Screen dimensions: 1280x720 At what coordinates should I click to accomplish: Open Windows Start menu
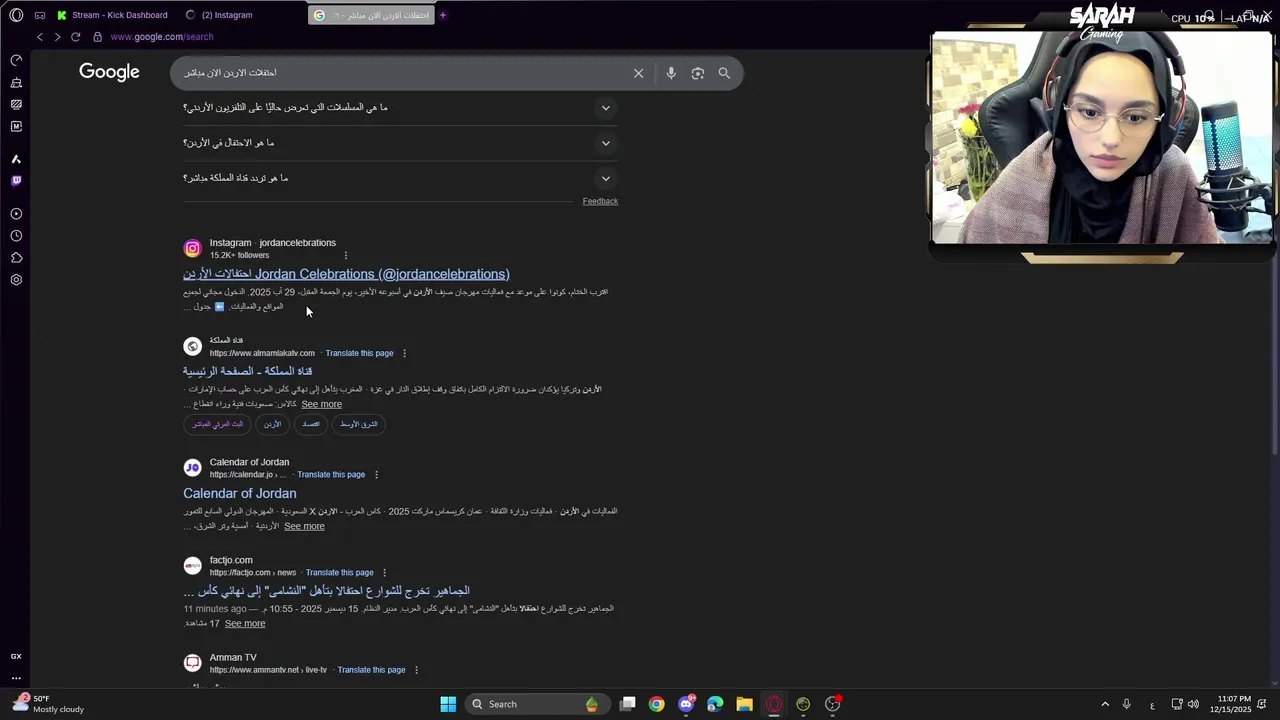(x=448, y=704)
